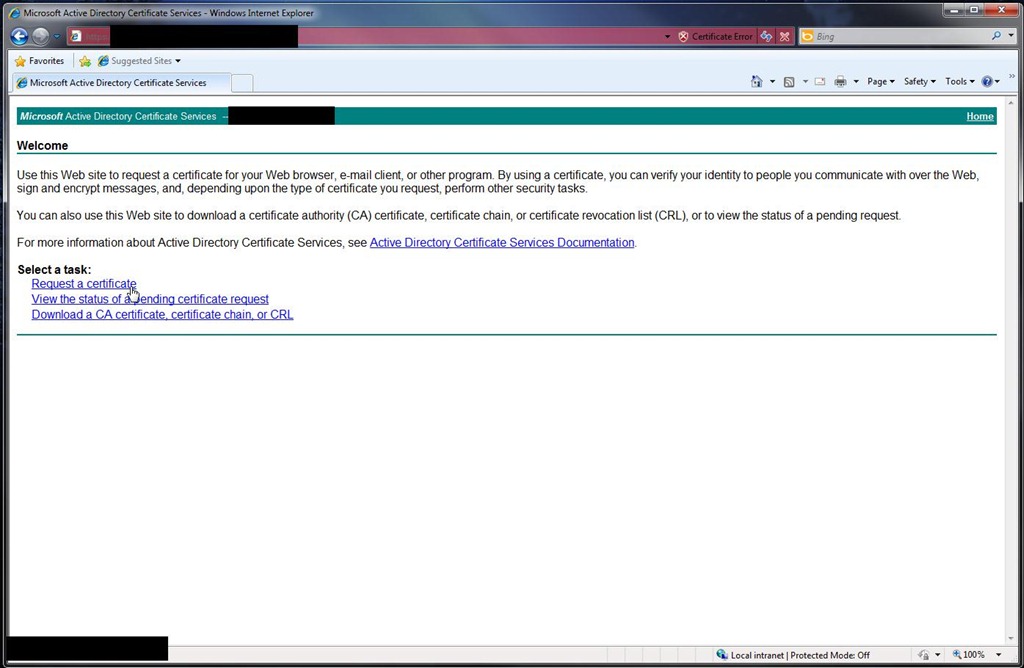Open the Tools dropdown menu
Viewport: 1024px width, 668px height.
(x=959, y=82)
